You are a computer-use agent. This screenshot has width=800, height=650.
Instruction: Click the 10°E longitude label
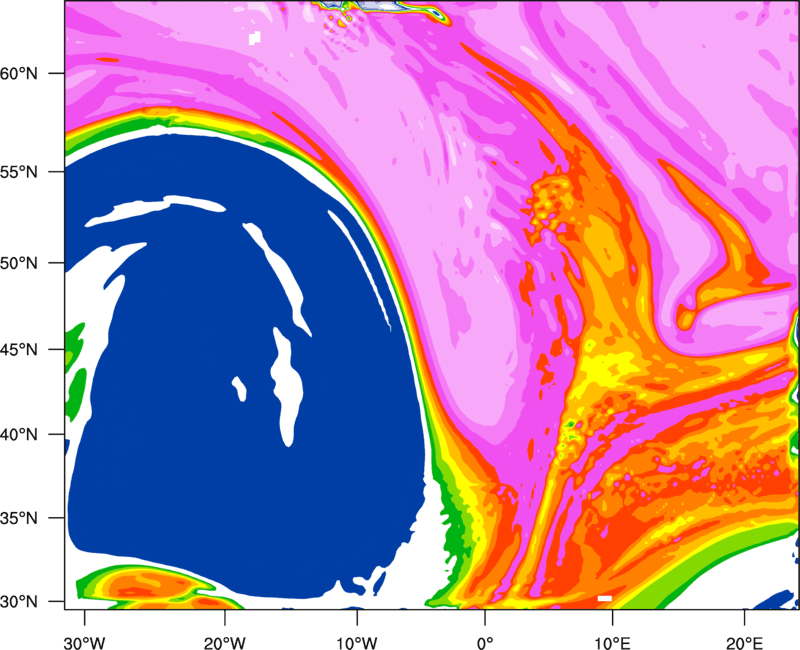612,643
